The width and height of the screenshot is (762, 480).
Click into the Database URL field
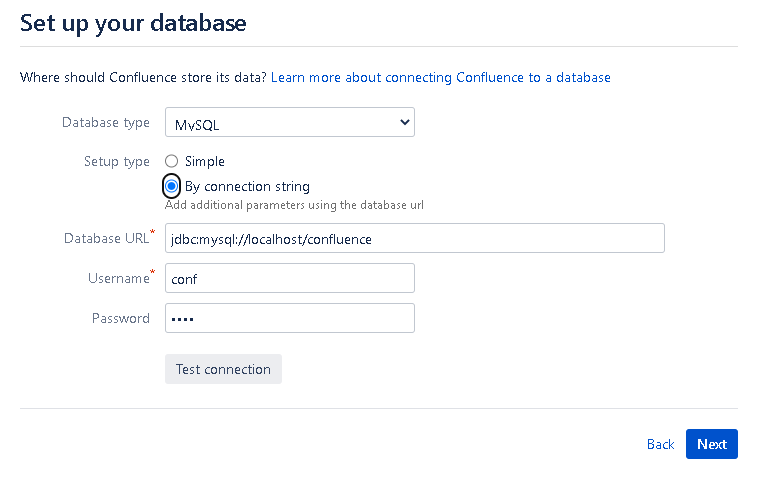tap(415, 238)
